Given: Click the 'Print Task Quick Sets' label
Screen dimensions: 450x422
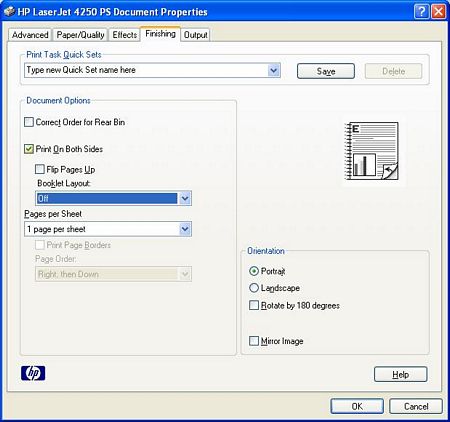Looking at the screenshot, I should click(x=64, y=54).
